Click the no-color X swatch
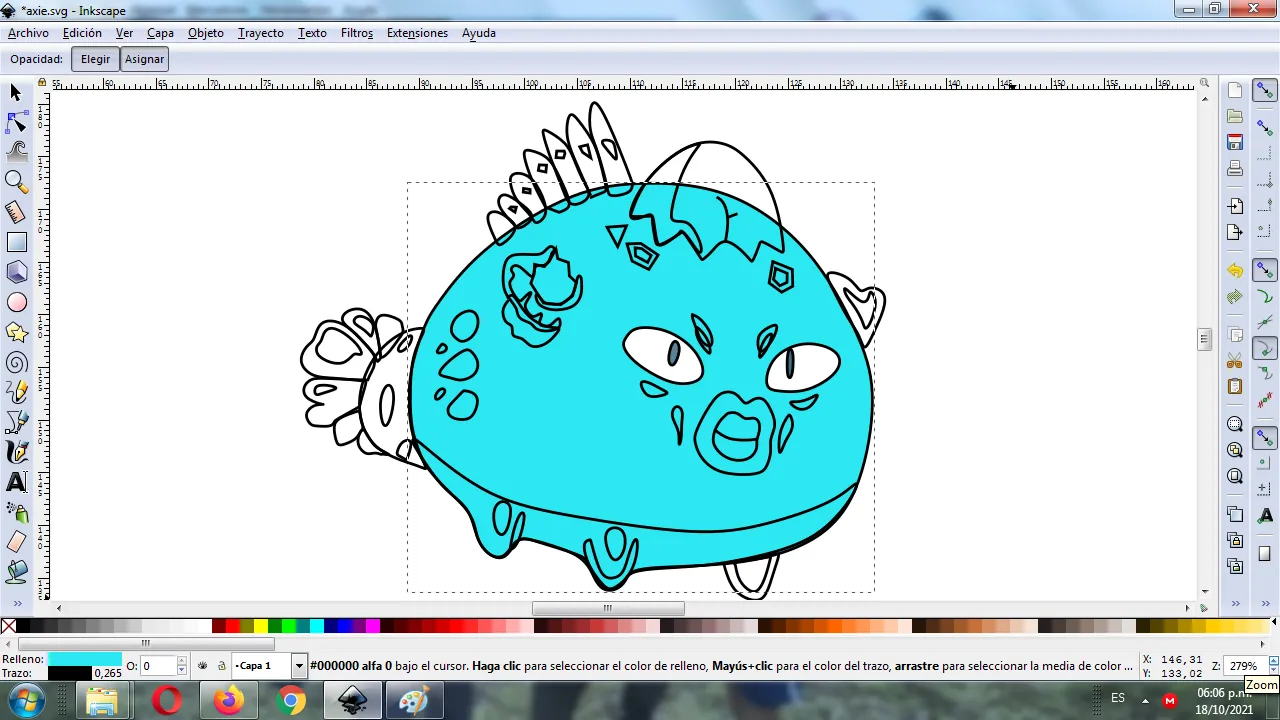The image size is (1280, 720). coord(8,626)
